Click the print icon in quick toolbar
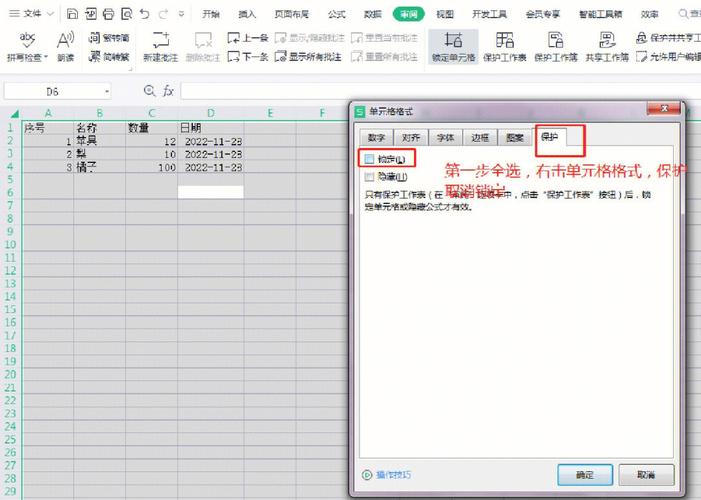The height and width of the screenshot is (500, 701). click(x=108, y=14)
